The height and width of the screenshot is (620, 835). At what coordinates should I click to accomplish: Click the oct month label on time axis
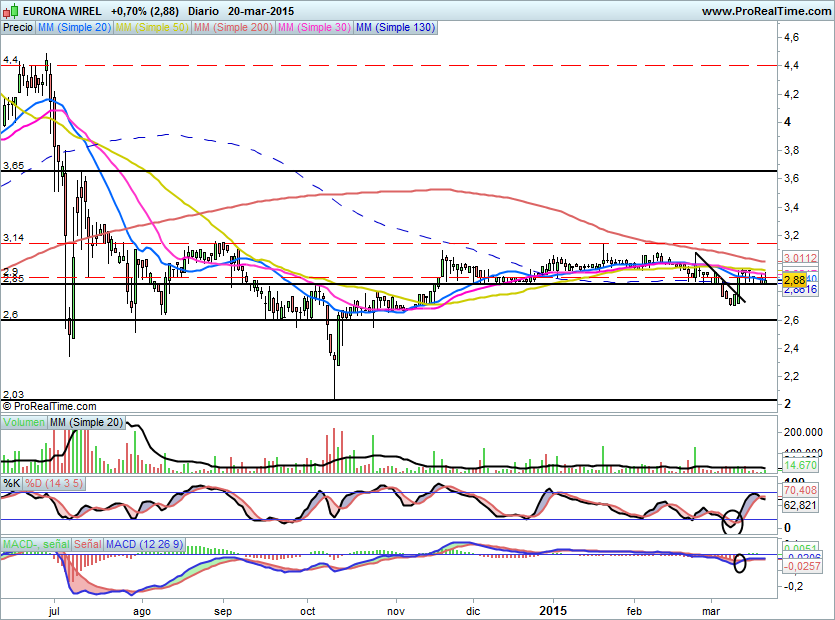(307, 611)
